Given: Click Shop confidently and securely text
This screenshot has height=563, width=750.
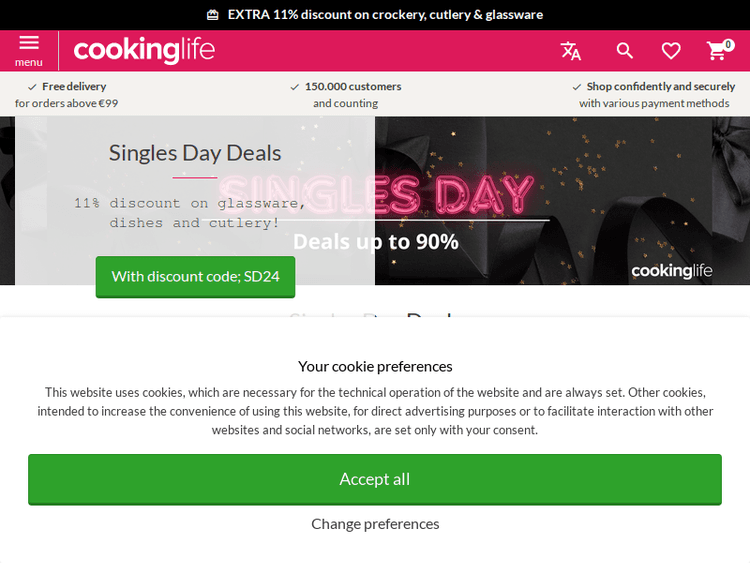Looking at the screenshot, I should click(x=661, y=87).
